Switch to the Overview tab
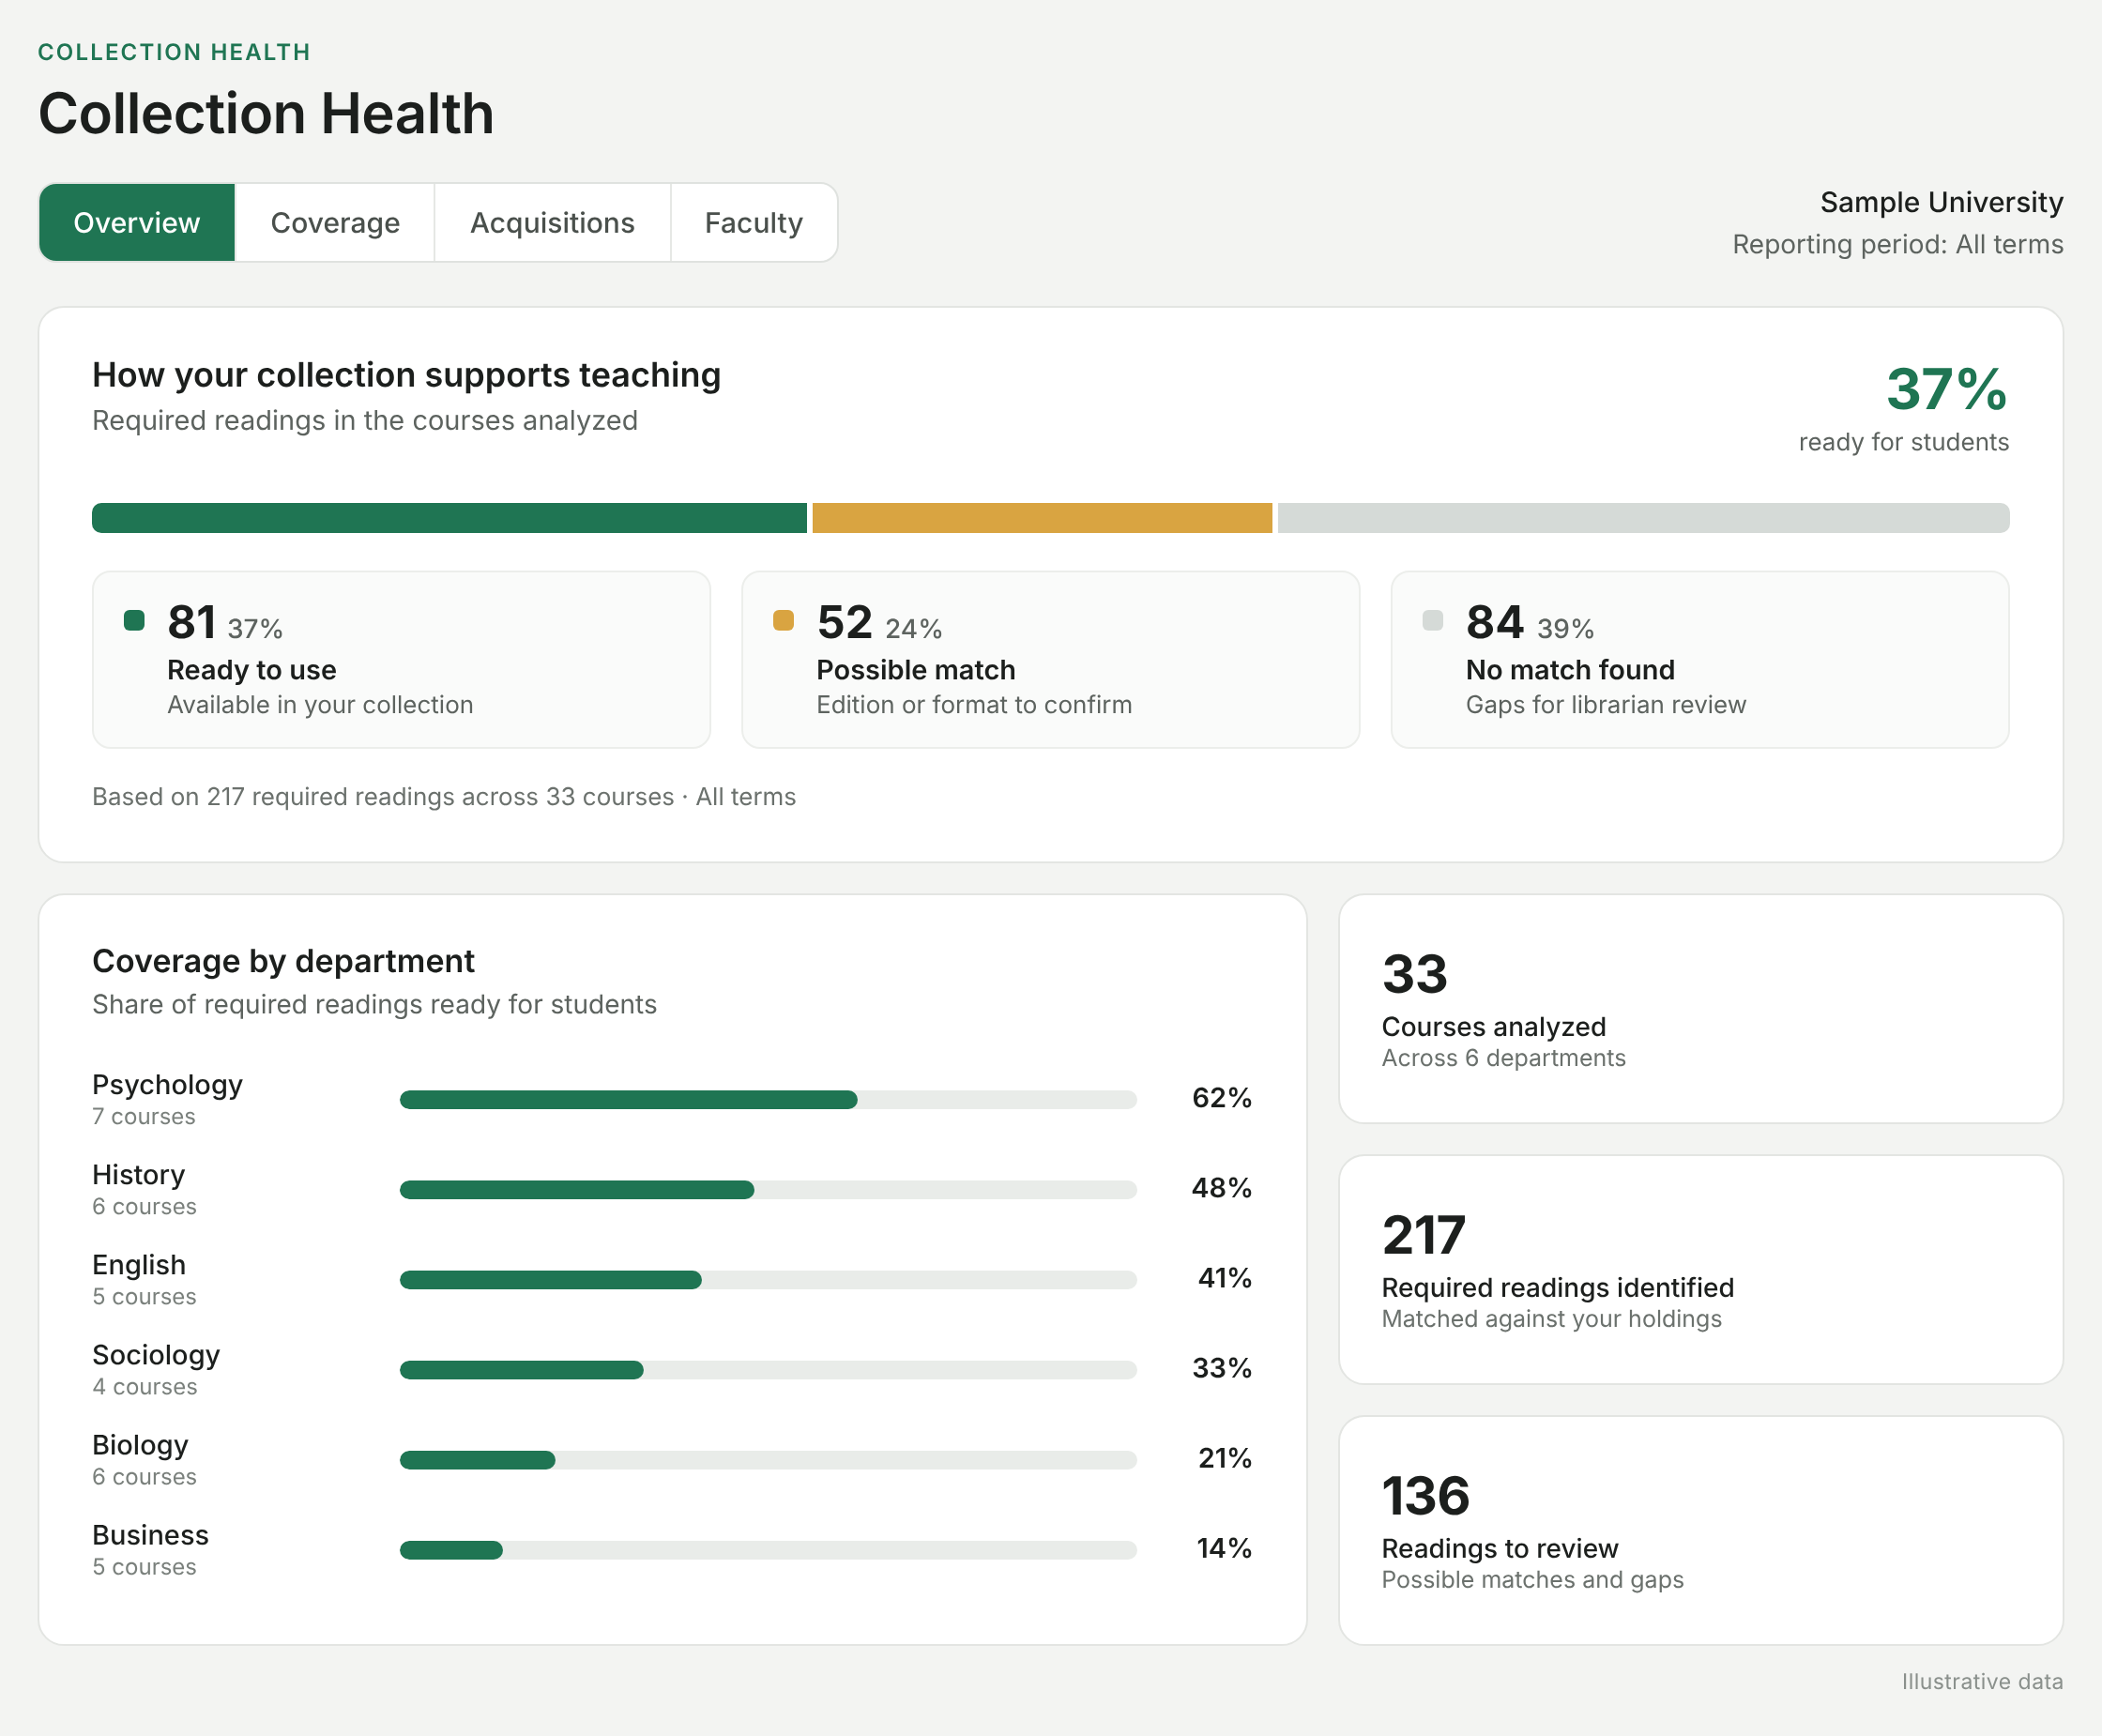The image size is (2102, 1736). click(137, 222)
